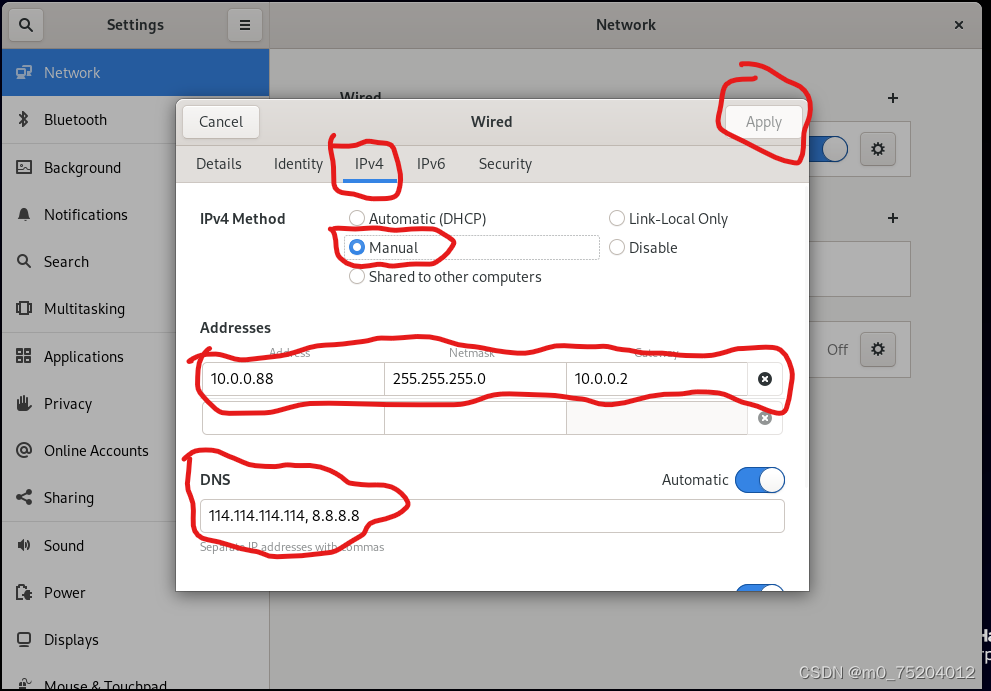This screenshot has width=991, height=691.
Task: Select the Manual IPv4 method
Action: coord(357,247)
